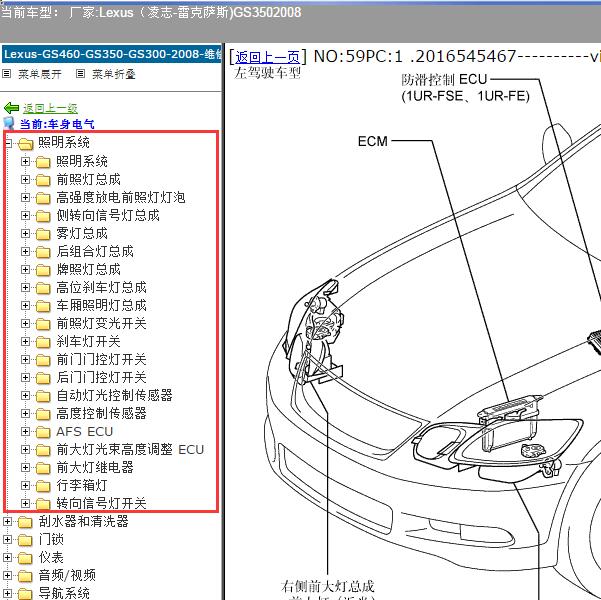The image size is (601, 600).
Task: Select the 前门门控灯开关 tree label
Action: coord(101,360)
